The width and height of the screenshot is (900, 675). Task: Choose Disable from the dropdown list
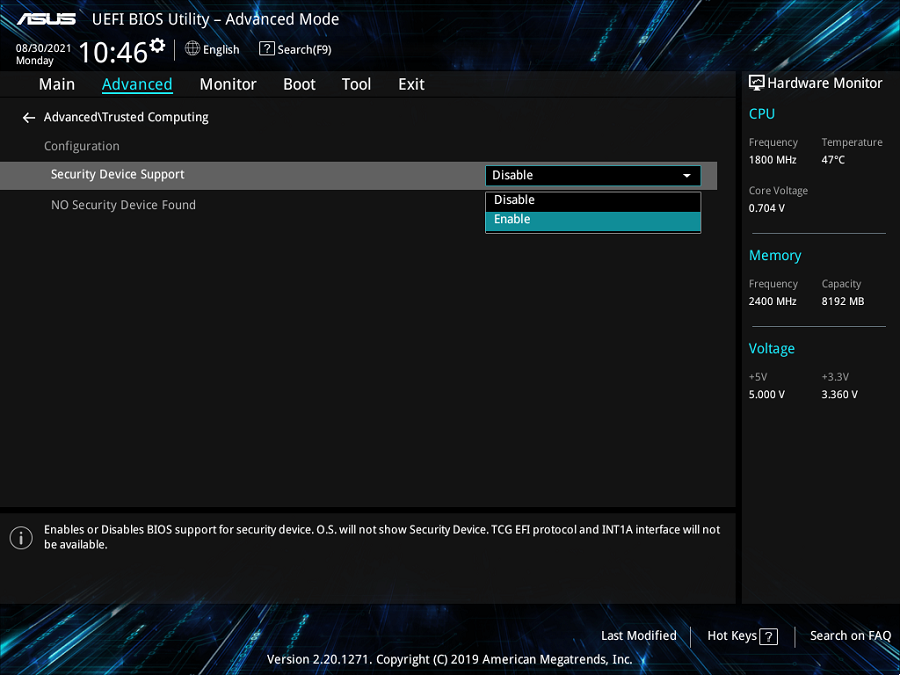(x=593, y=200)
